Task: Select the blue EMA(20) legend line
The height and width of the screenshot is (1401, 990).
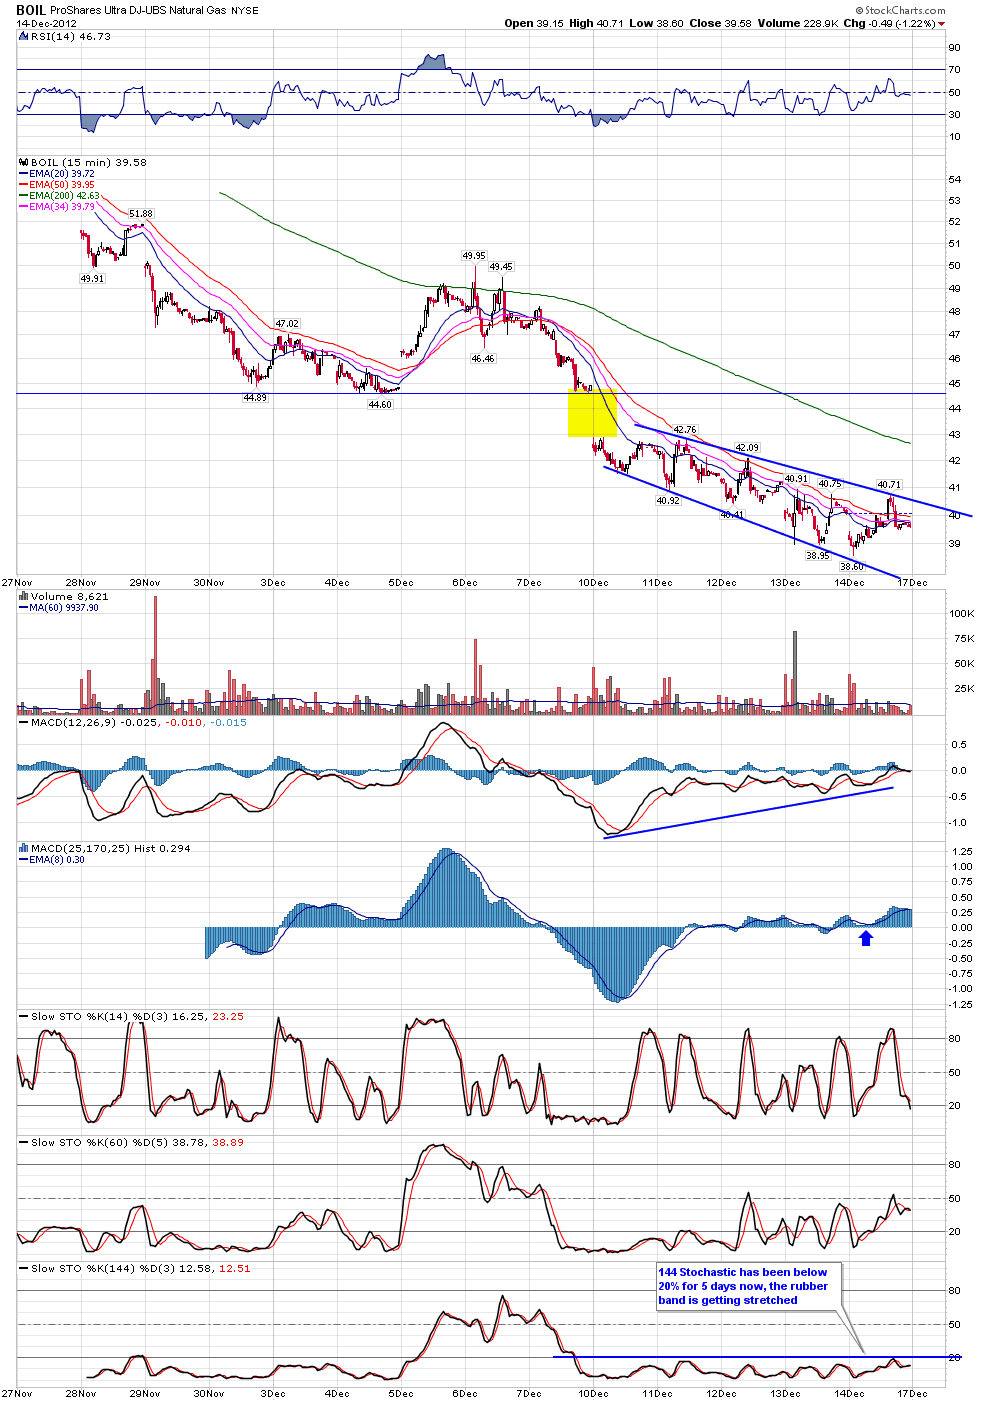Action: [x=24, y=174]
